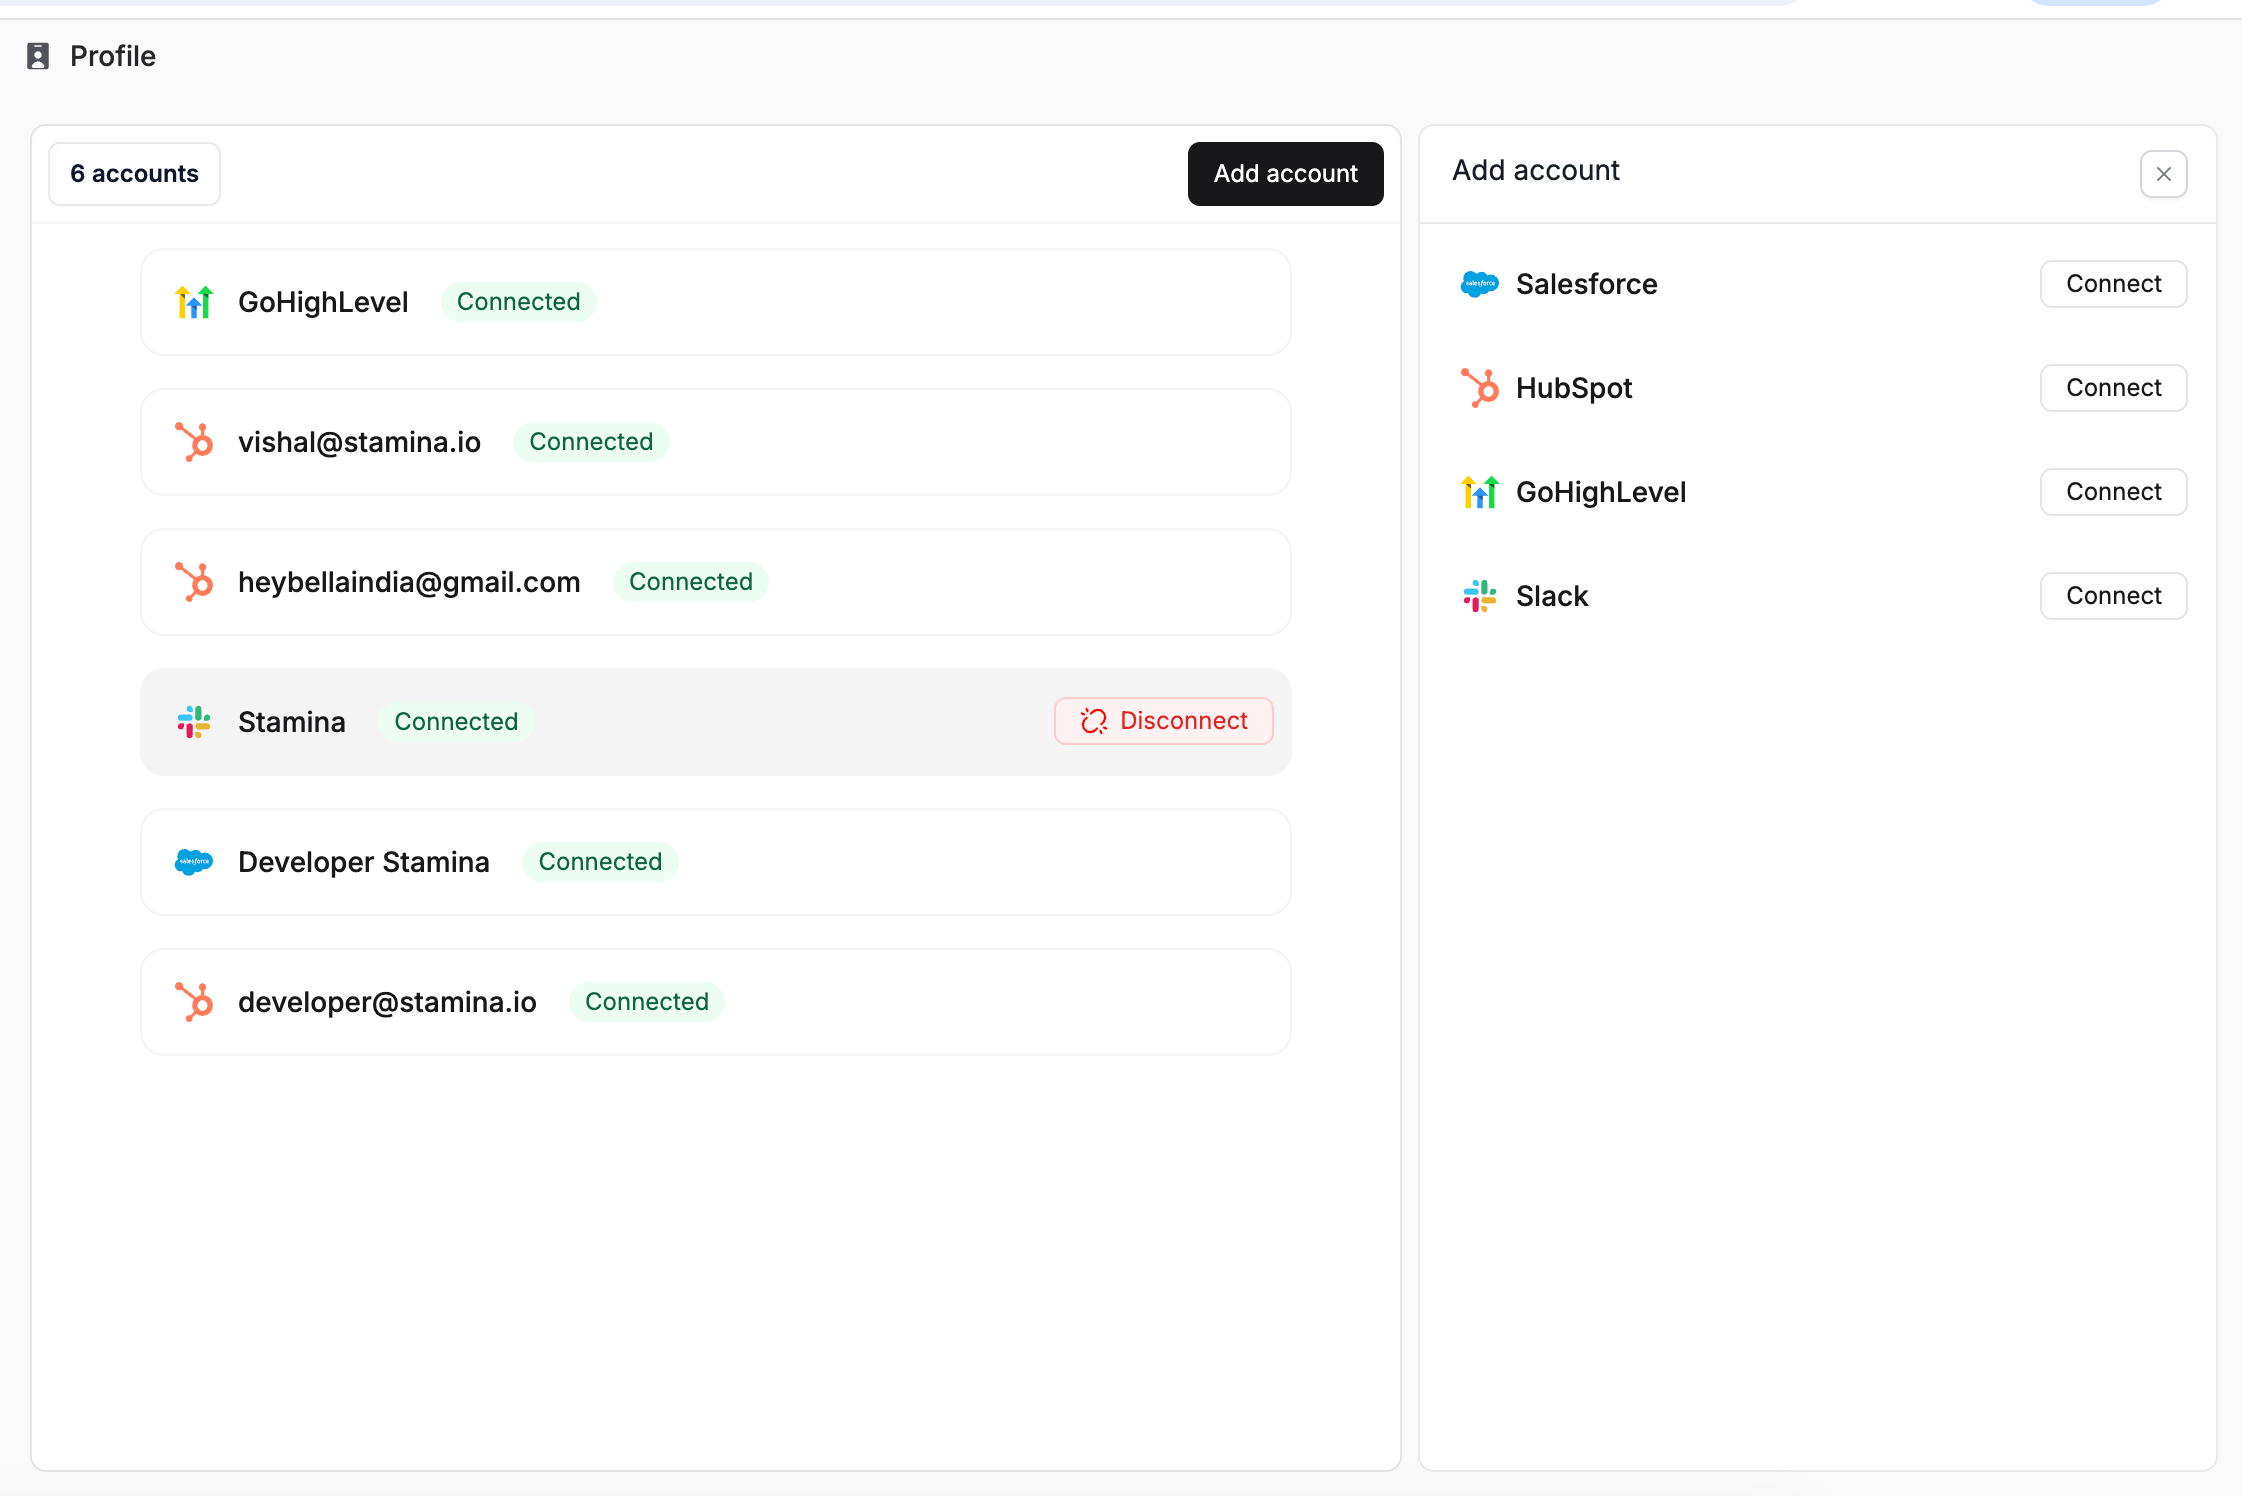Click Connected badge beside Developer Stamina
The height and width of the screenshot is (1496, 2242).
pyautogui.click(x=600, y=862)
